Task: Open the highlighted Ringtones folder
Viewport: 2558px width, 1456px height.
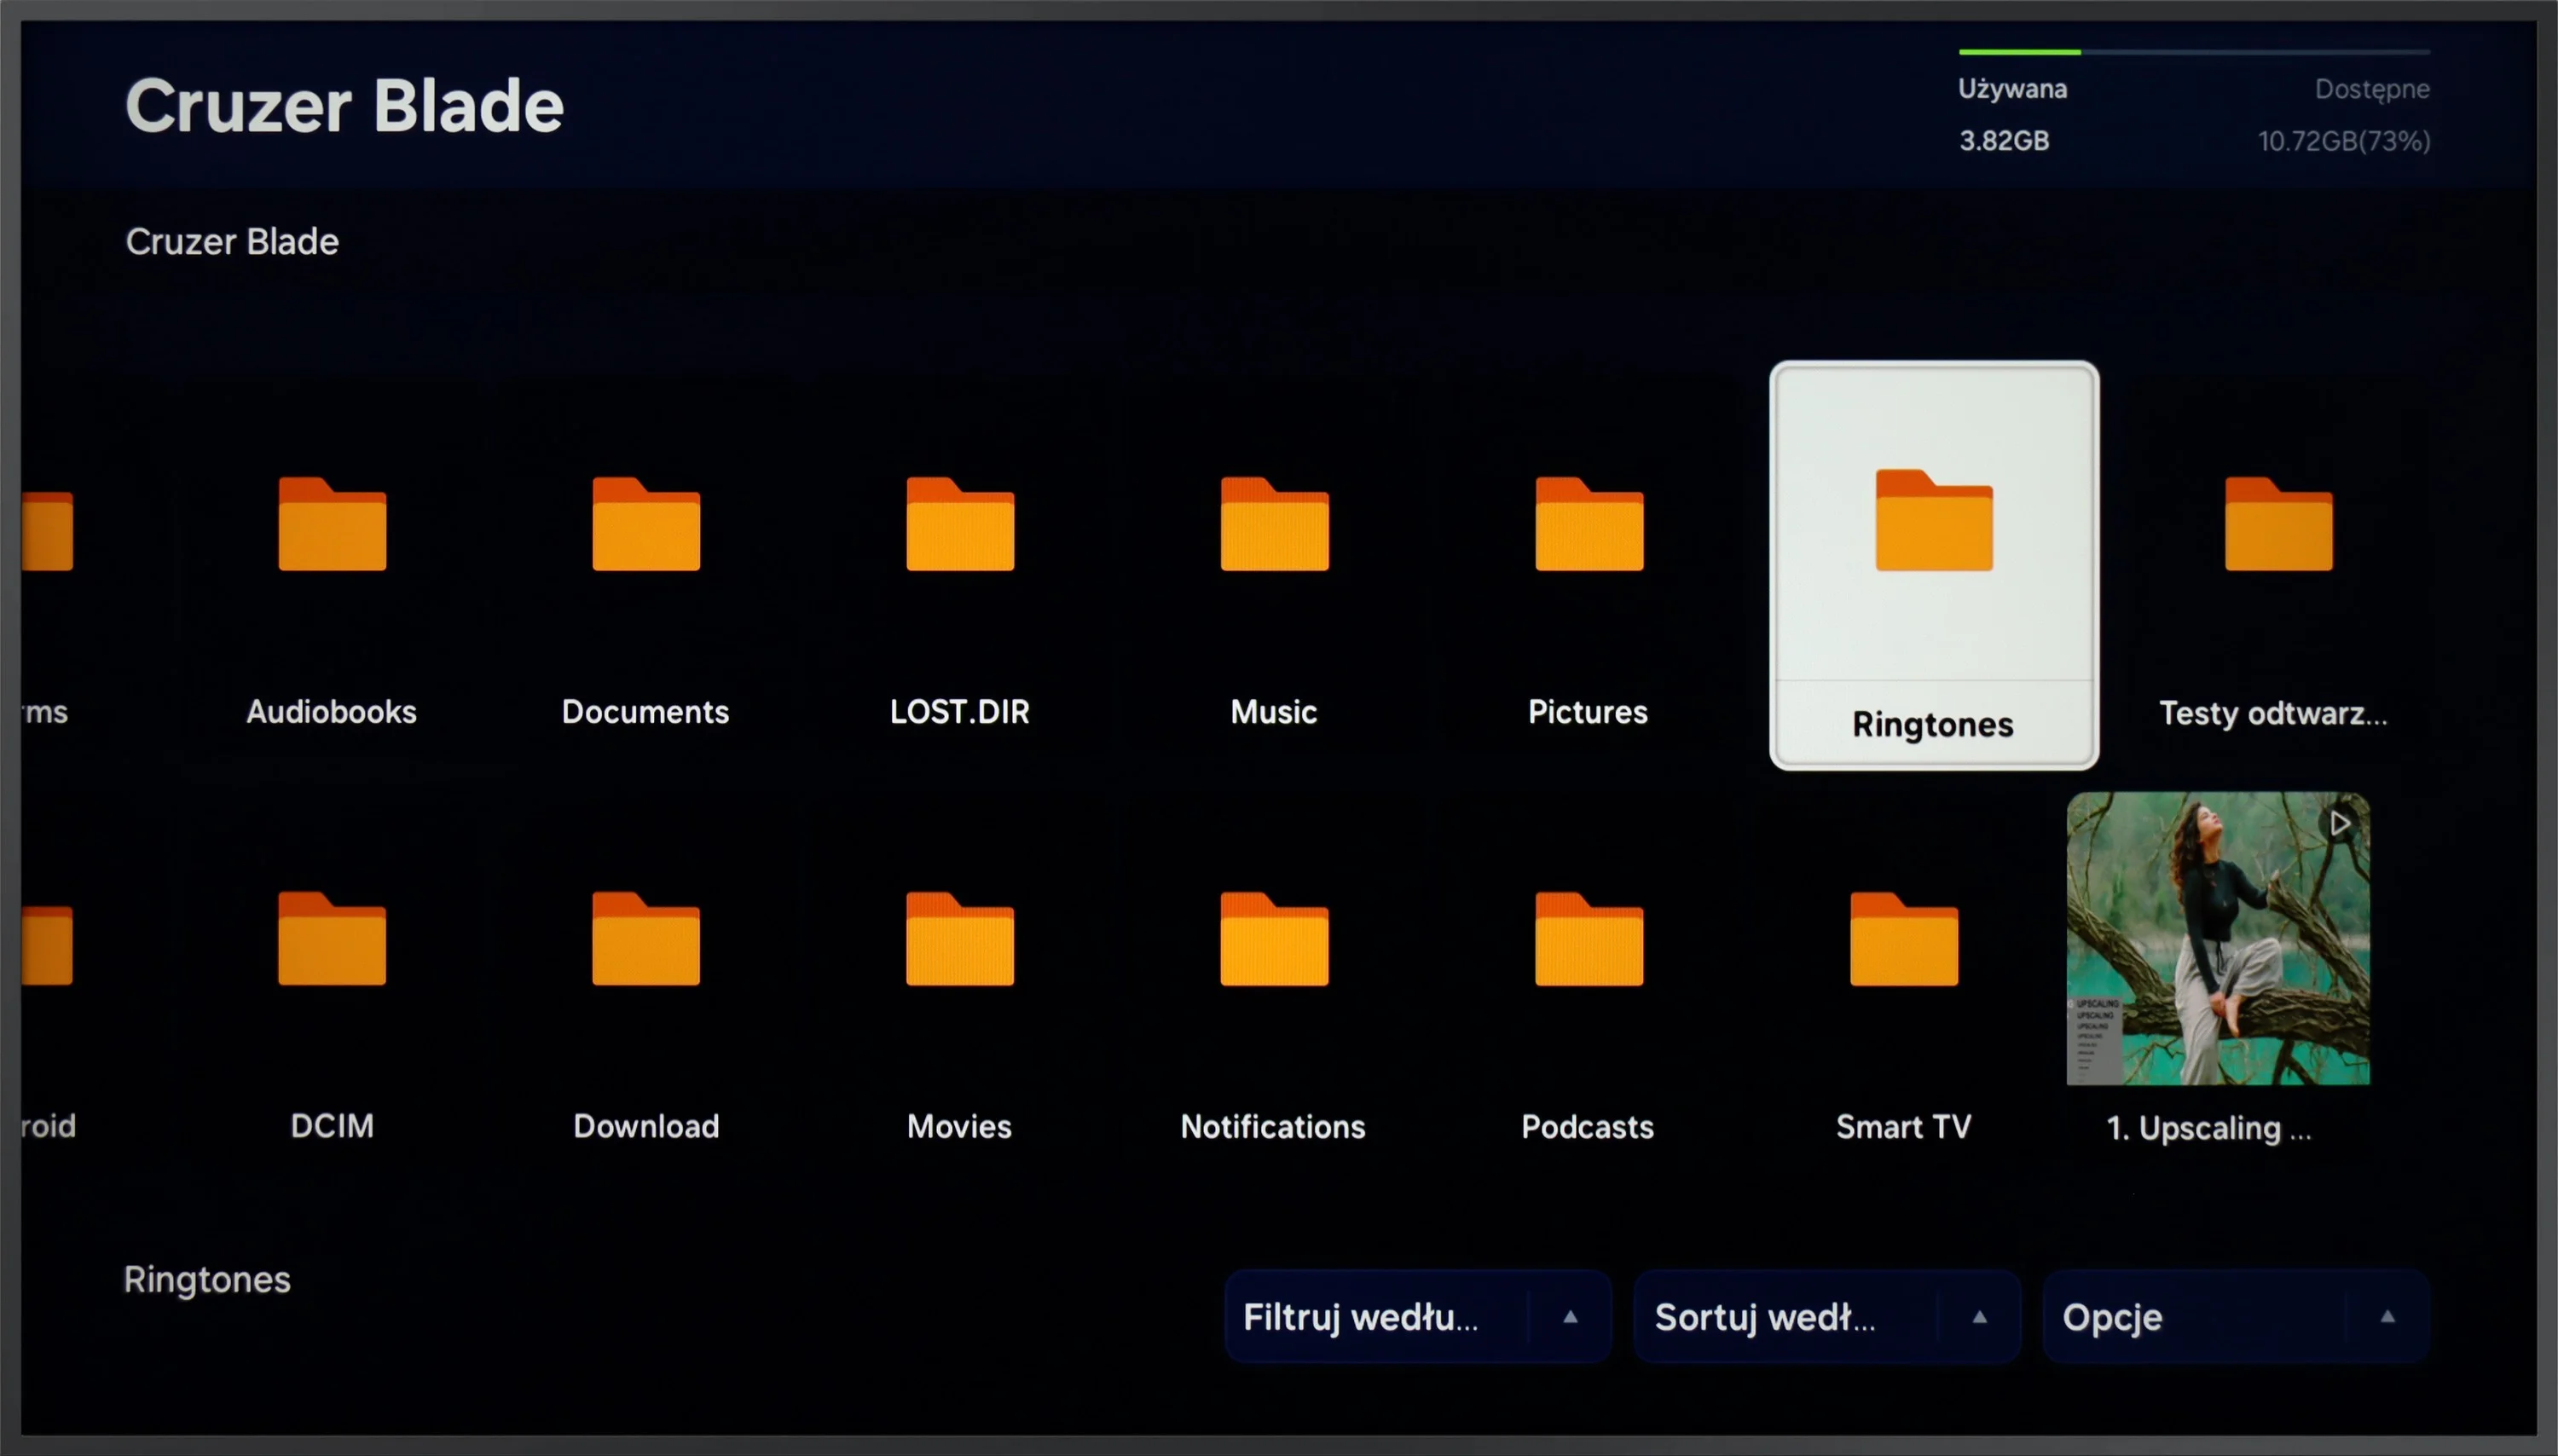Action: (x=1934, y=566)
